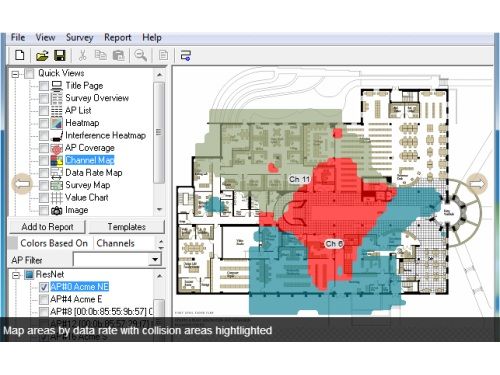Open the Survey menu
The width and height of the screenshot is (500, 375).
tap(79, 38)
